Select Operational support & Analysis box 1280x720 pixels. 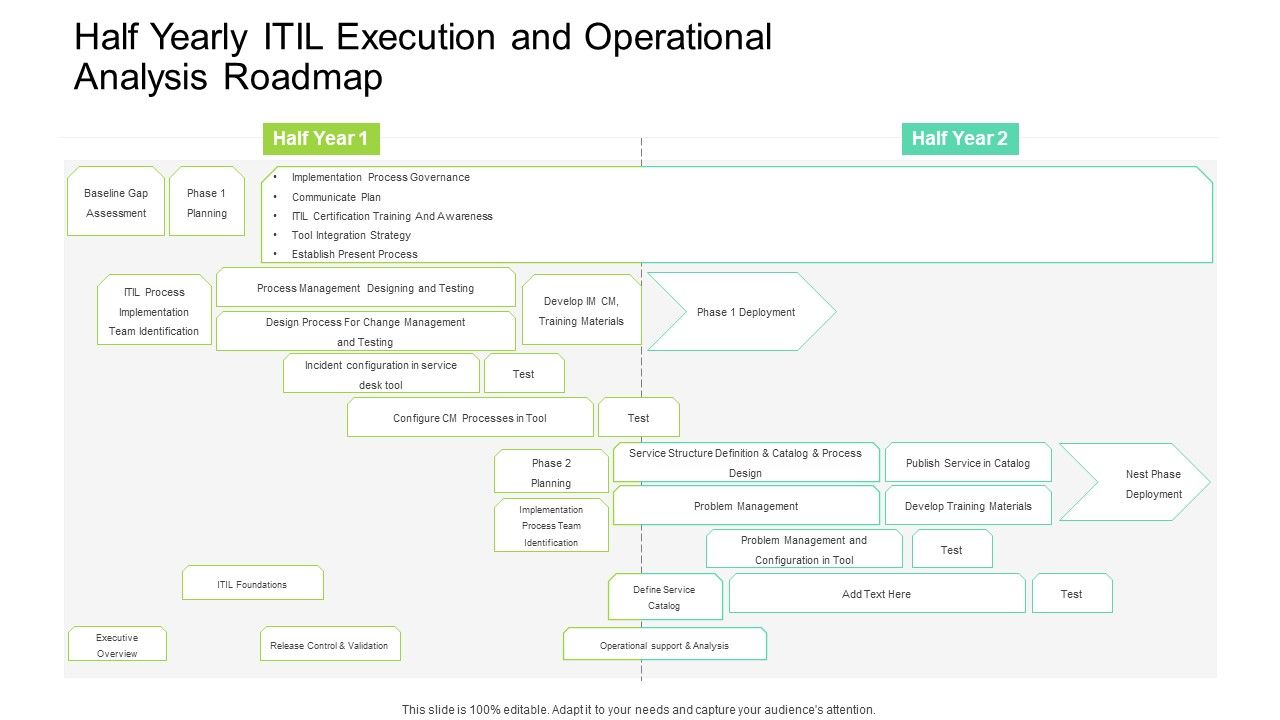(x=665, y=645)
